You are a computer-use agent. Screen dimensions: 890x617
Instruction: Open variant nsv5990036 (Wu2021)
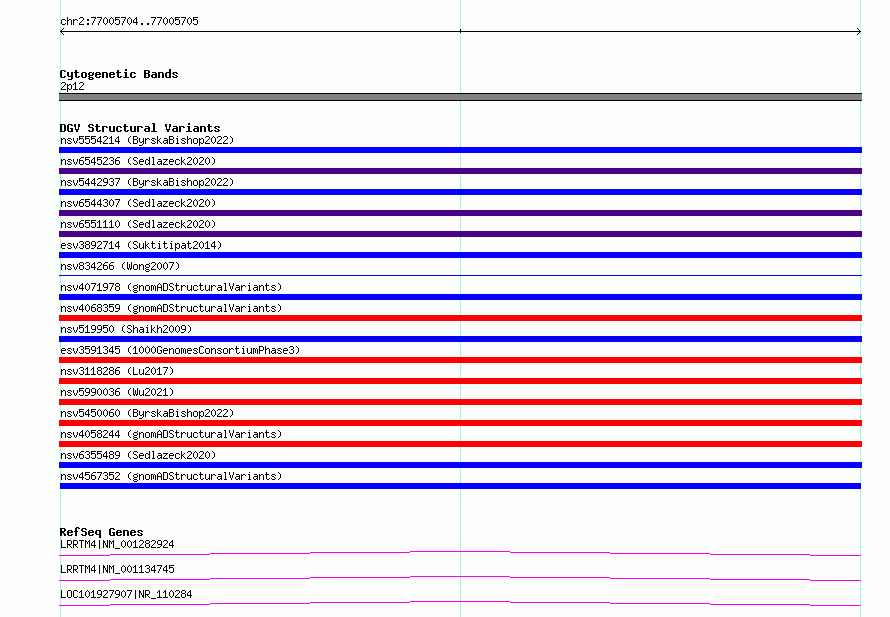pyautogui.click(x=117, y=392)
